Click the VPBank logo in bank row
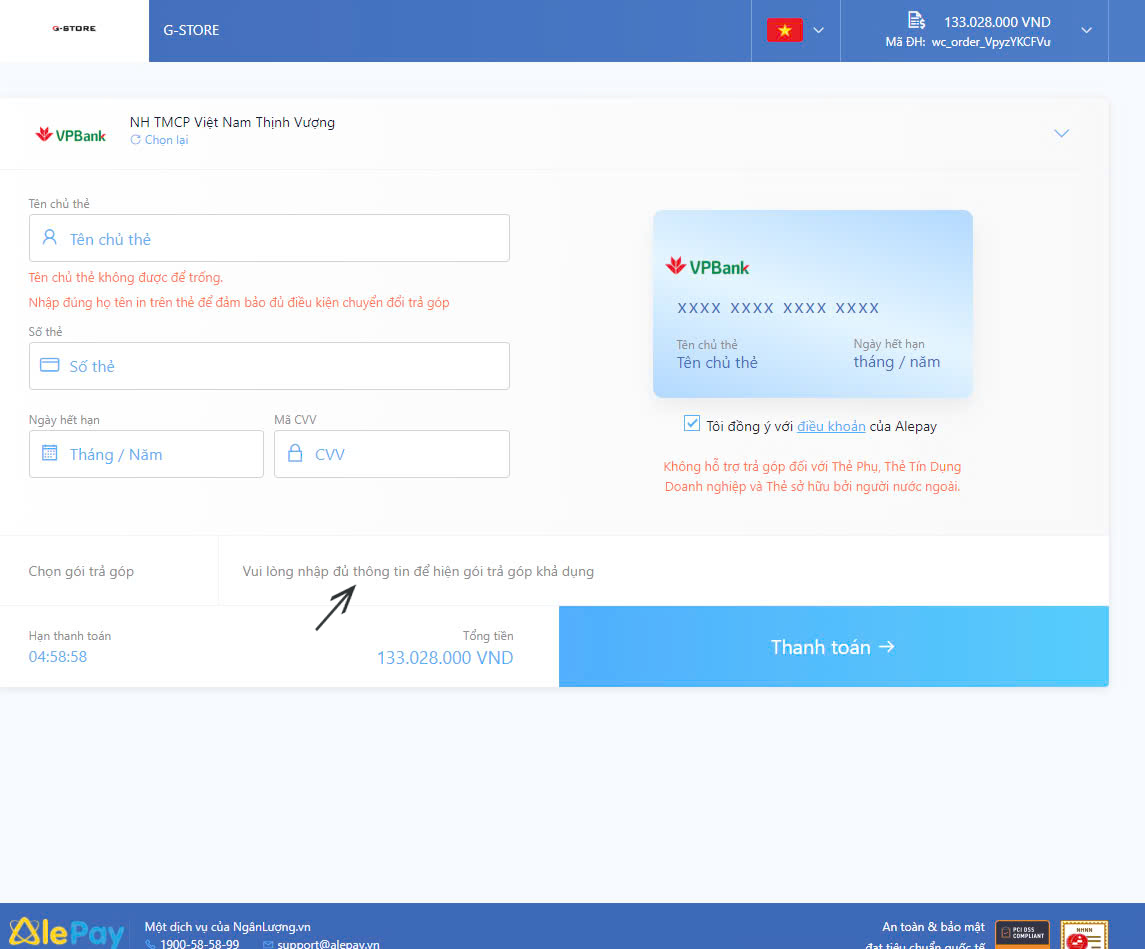The height and width of the screenshot is (949, 1145). 71,135
